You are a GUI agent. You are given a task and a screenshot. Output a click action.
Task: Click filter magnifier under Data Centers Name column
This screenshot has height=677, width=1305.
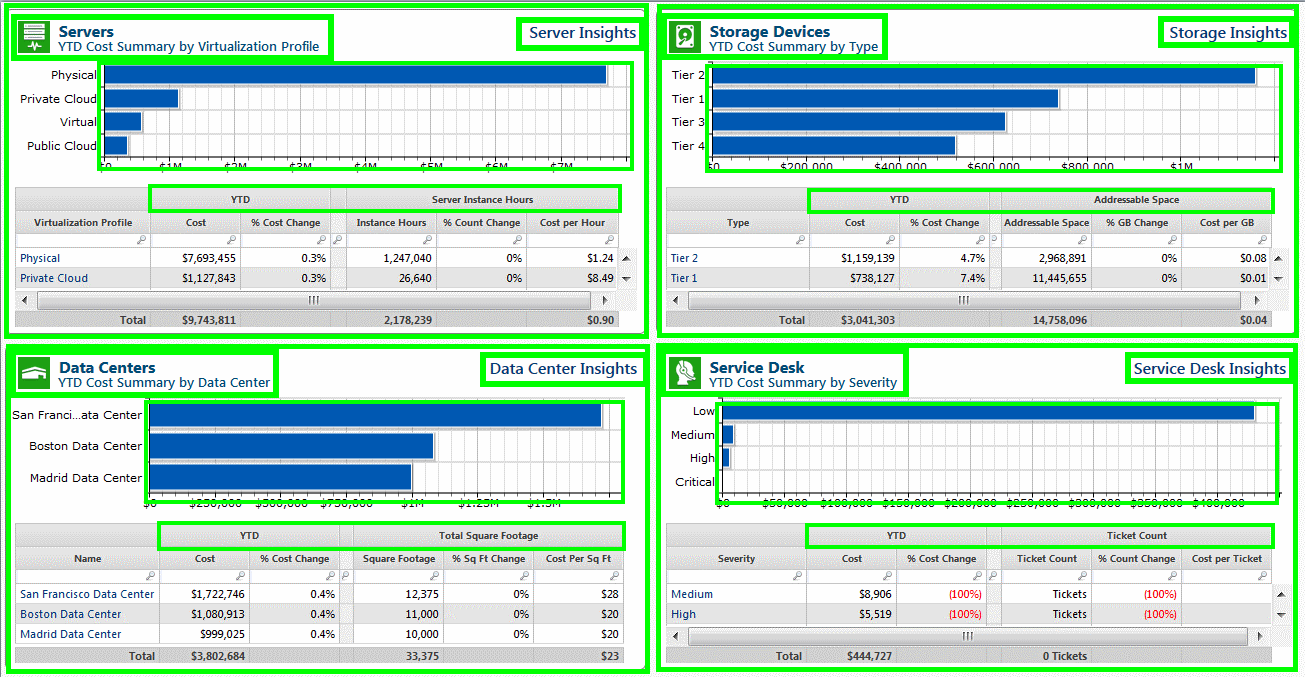pyautogui.click(x=151, y=576)
